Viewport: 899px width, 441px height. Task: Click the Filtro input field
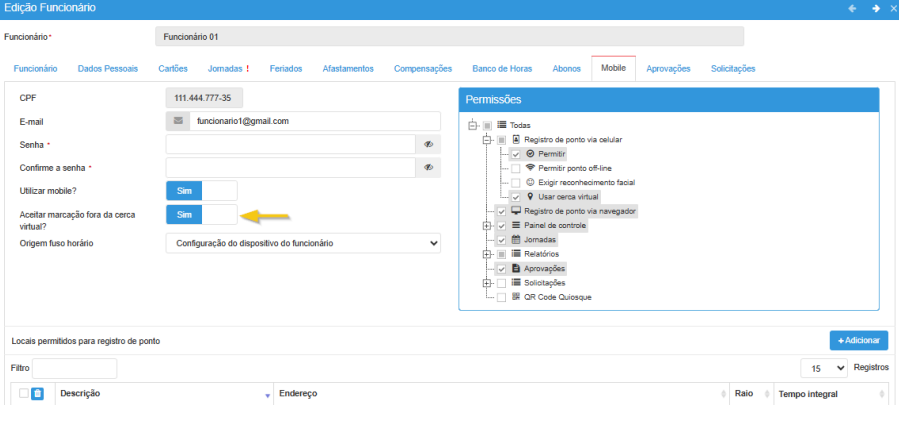coord(75,368)
